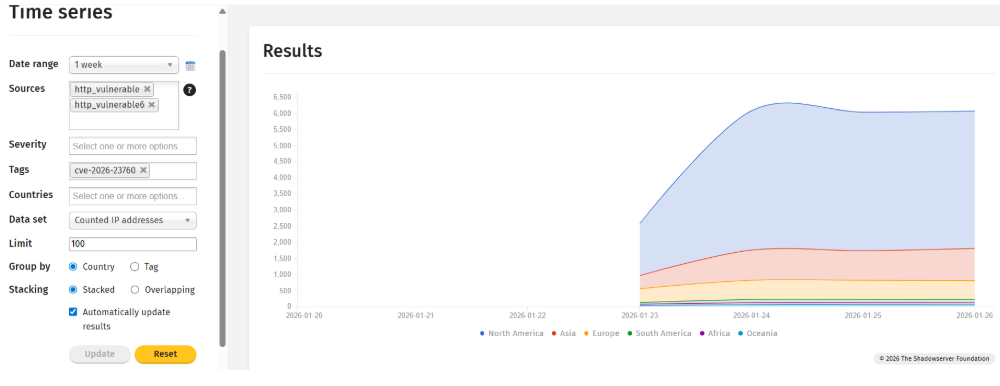Click the 2026-01-24 axis date label
The image size is (1000, 386).
point(751,315)
